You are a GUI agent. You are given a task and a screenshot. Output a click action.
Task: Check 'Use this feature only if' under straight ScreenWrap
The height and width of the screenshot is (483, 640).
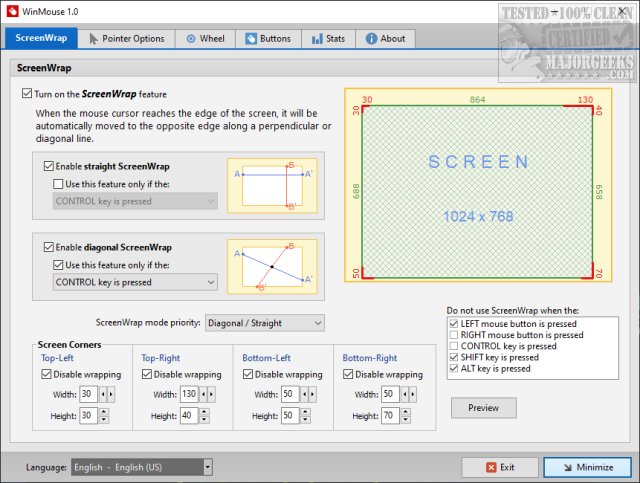tap(58, 184)
